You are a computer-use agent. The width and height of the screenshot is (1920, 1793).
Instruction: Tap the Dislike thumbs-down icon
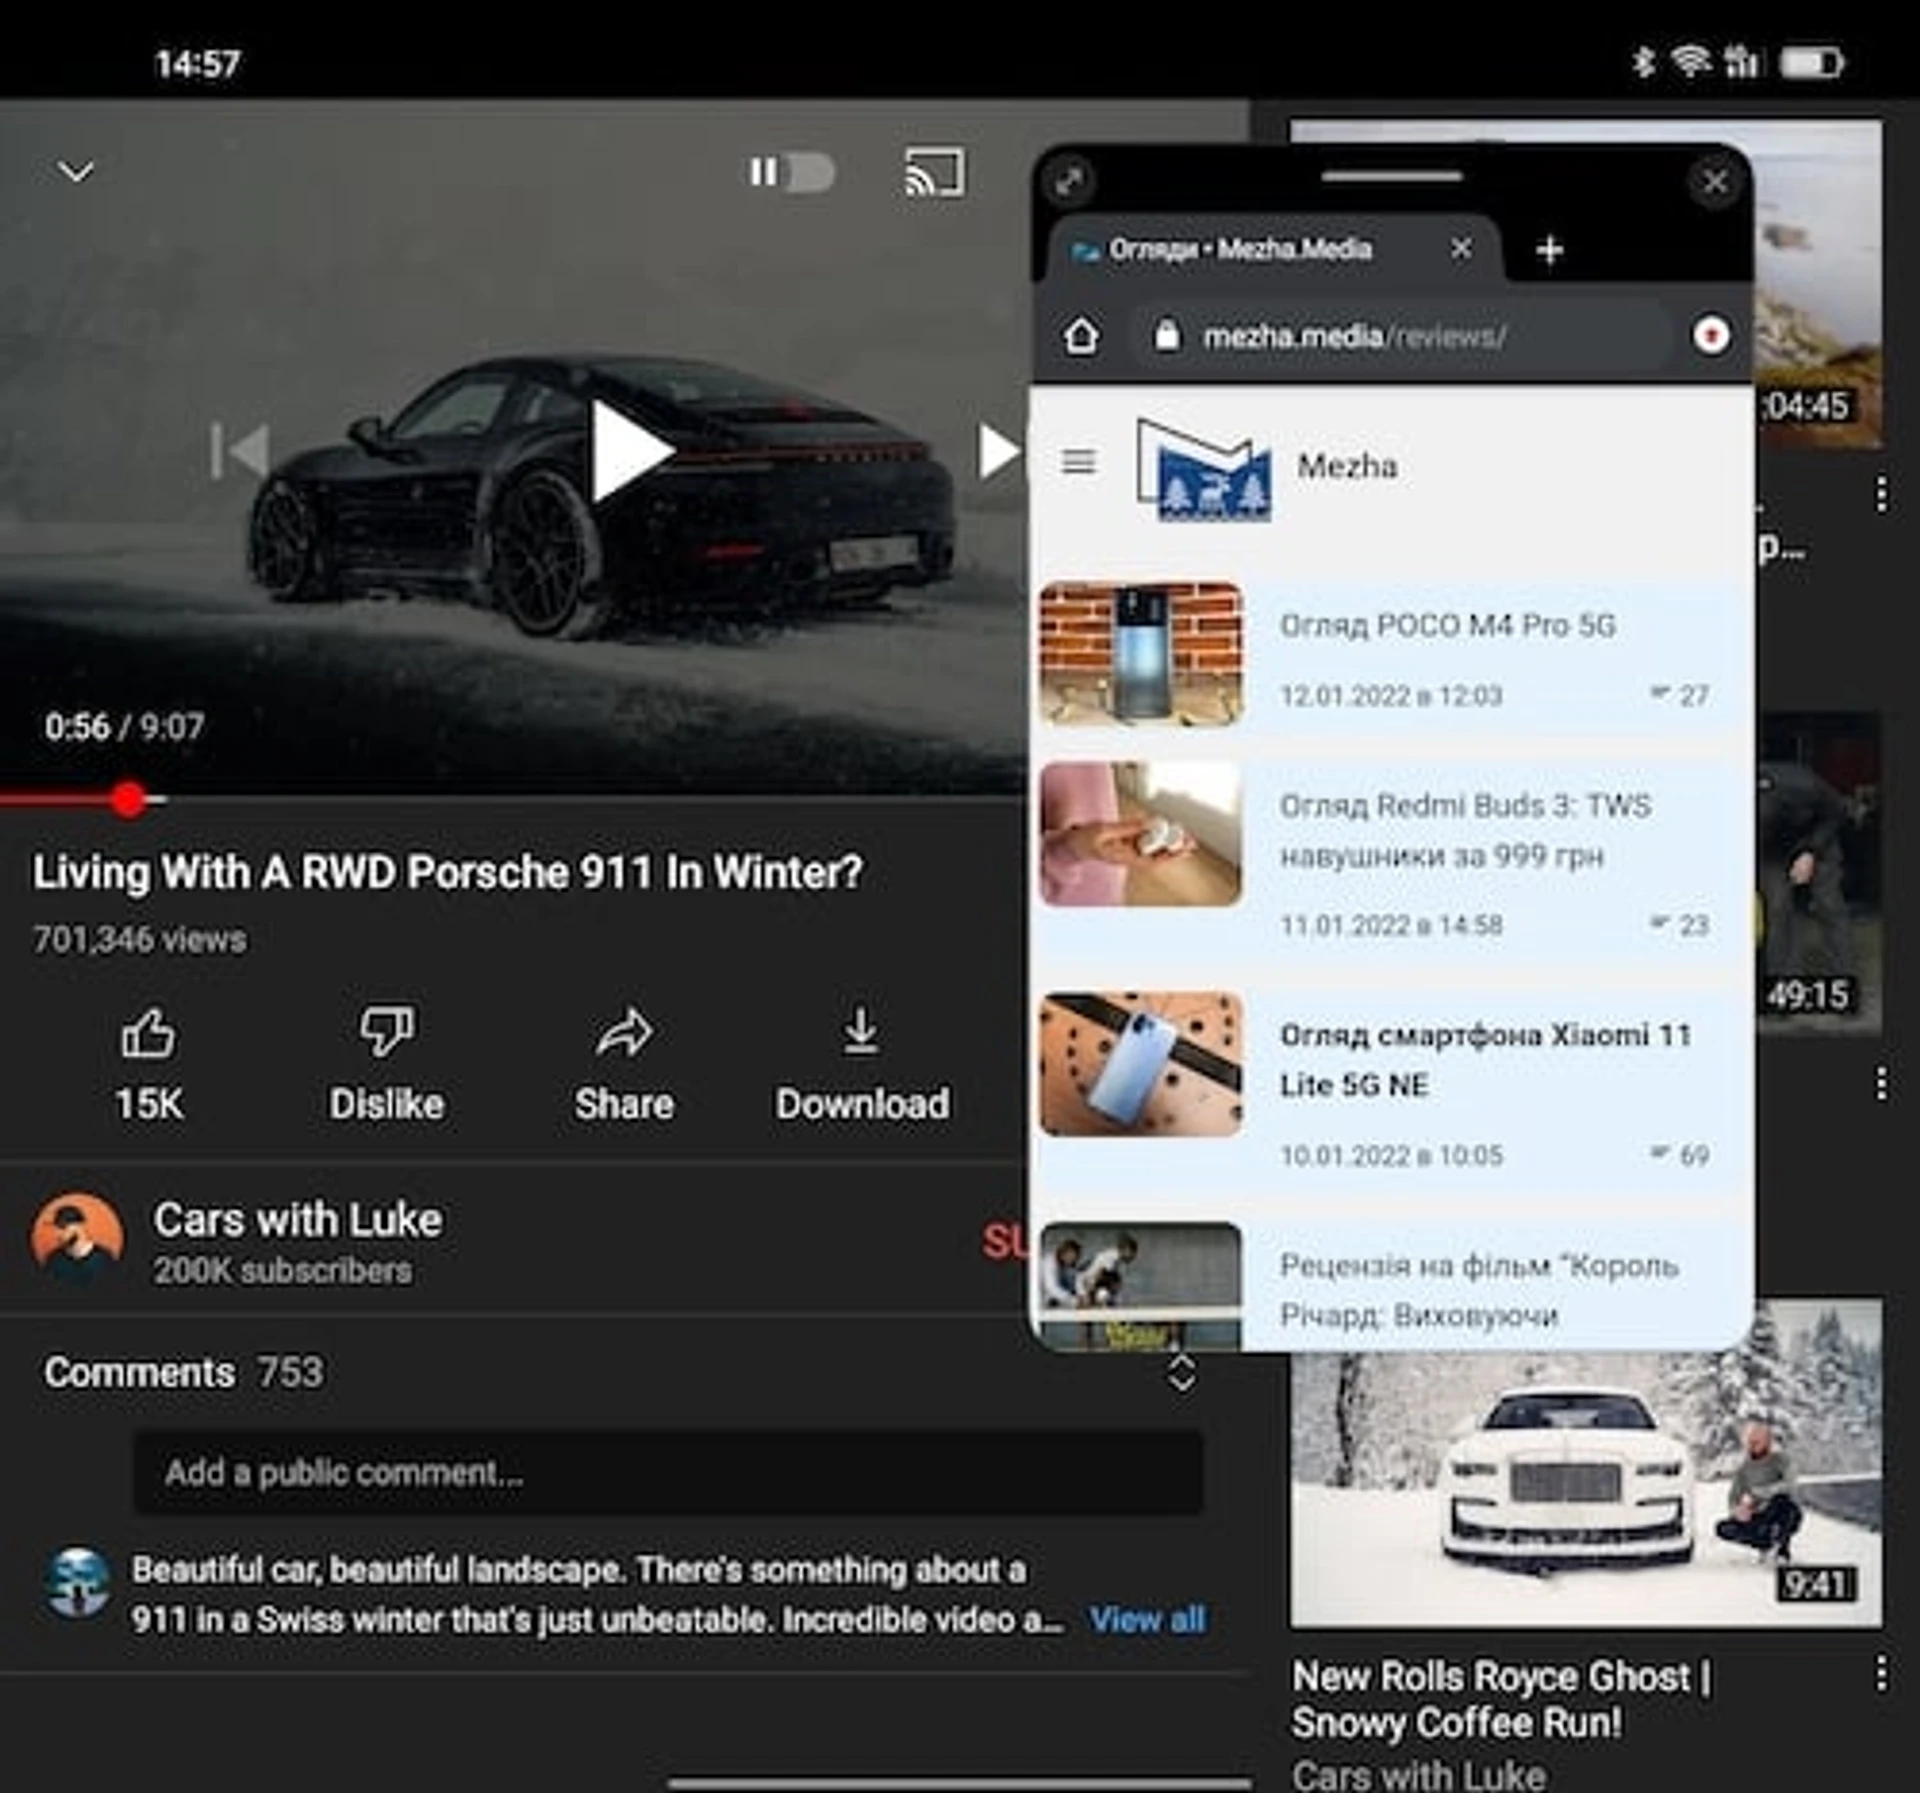point(387,1031)
